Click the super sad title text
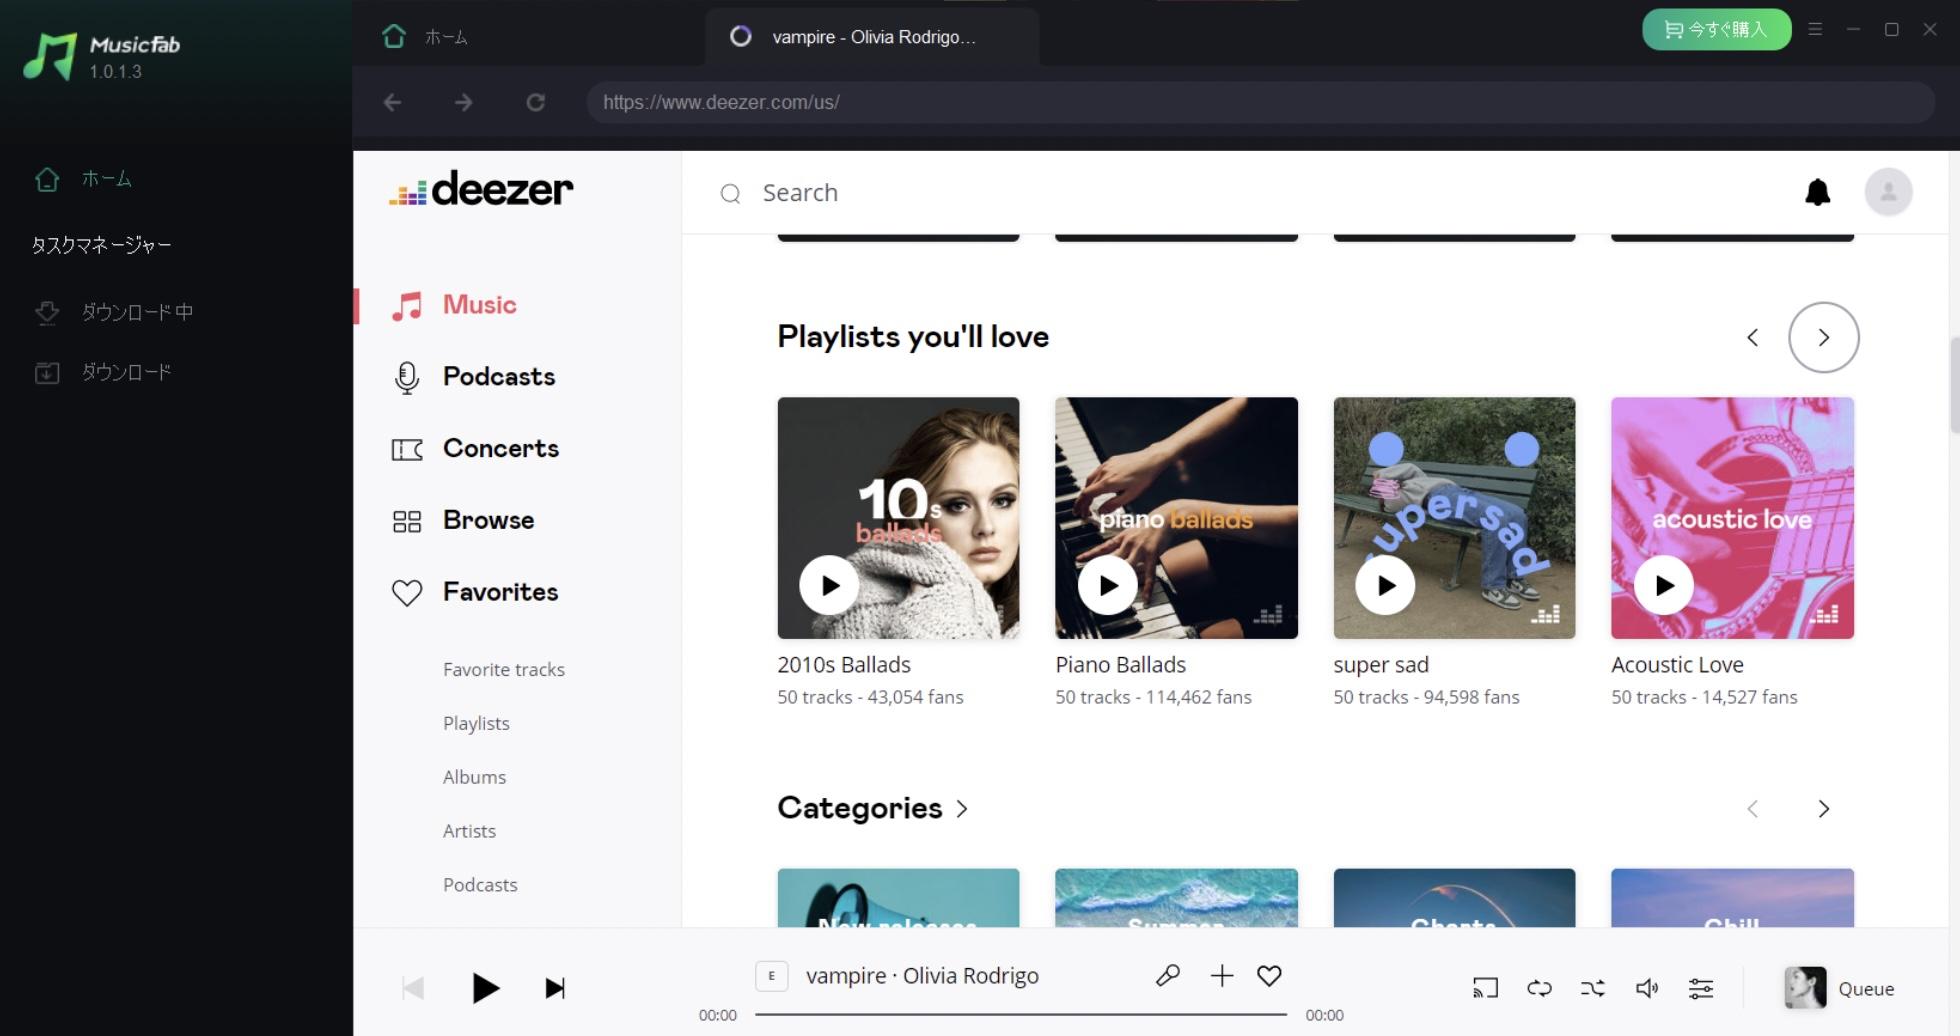The width and height of the screenshot is (1960, 1036). 1380,665
